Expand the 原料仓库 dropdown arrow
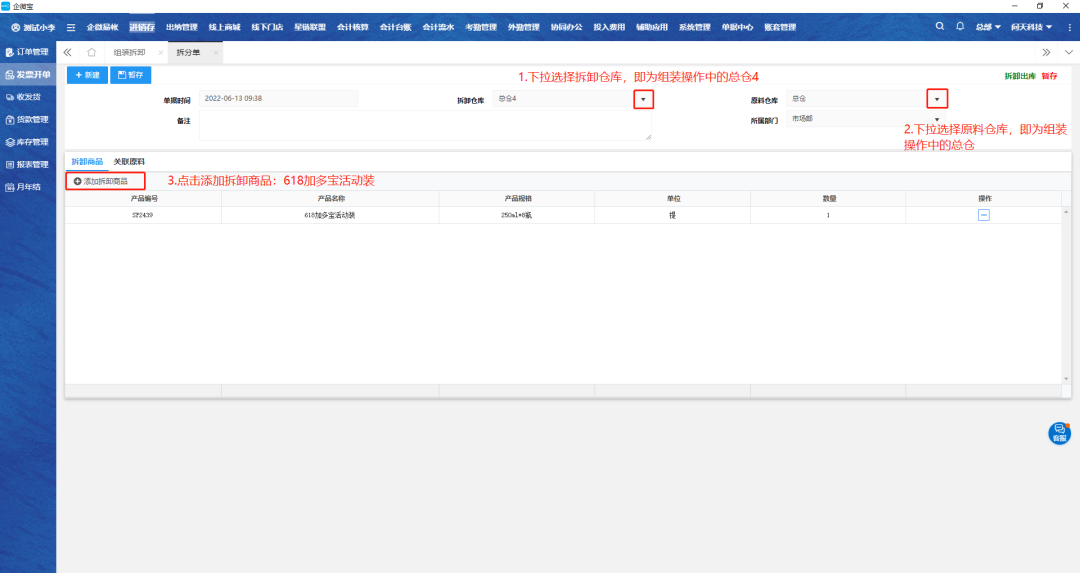The height and width of the screenshot is (573, 1080). click(x=937, y=99)
